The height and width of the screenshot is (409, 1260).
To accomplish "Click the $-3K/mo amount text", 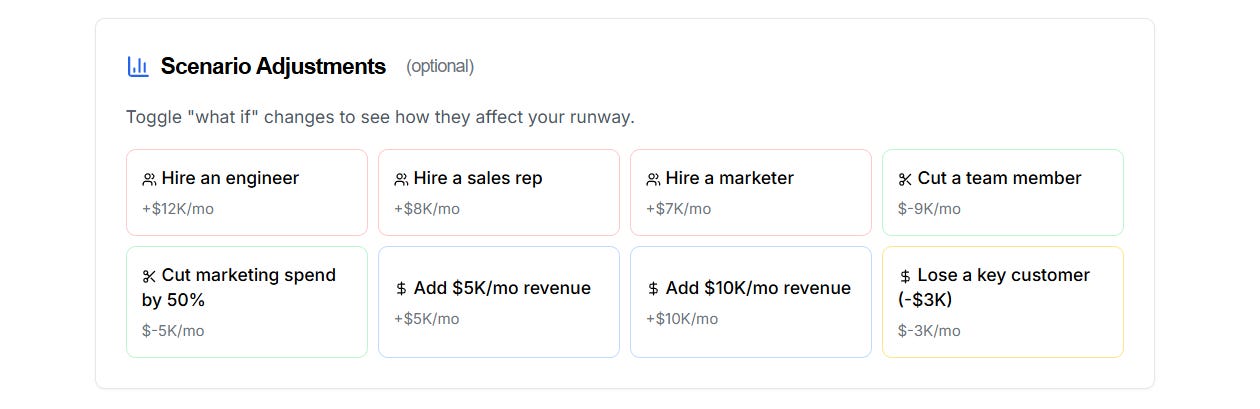I will pyautogui.click(x=929, y=330).
